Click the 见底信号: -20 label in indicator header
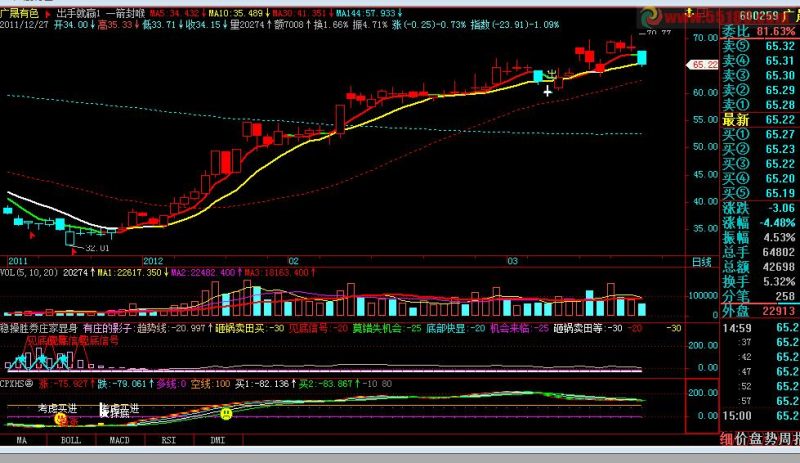800x463 pixels. click(x=318, y=328)
